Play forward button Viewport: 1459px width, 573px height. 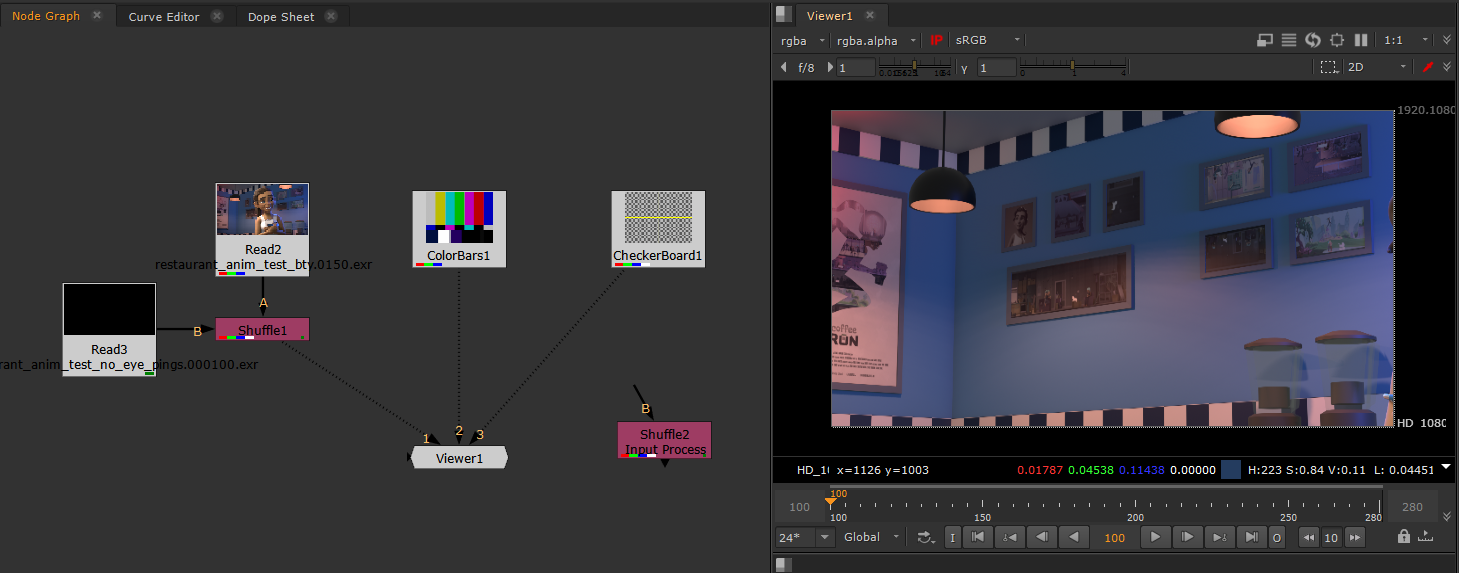click(x=1156, y=538)
